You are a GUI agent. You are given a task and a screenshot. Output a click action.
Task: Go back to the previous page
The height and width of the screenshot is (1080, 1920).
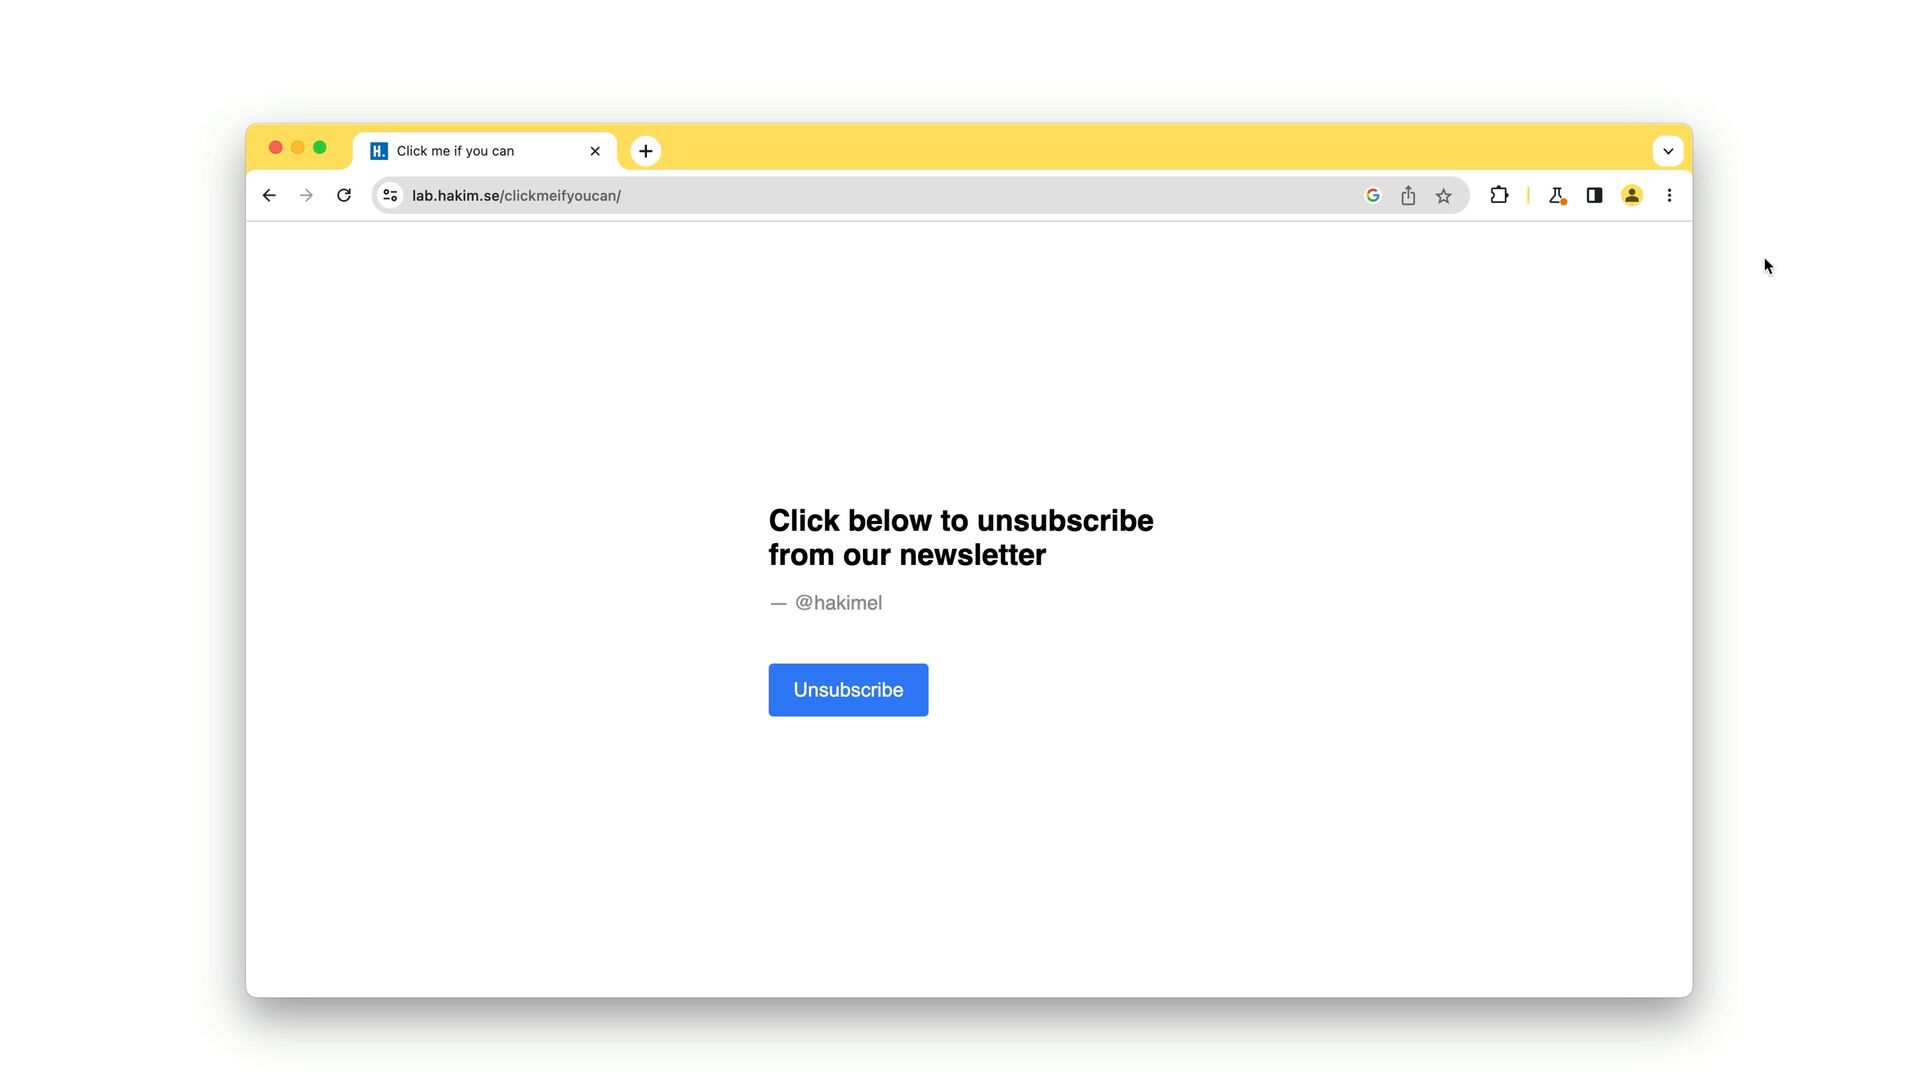coord(269,196)
